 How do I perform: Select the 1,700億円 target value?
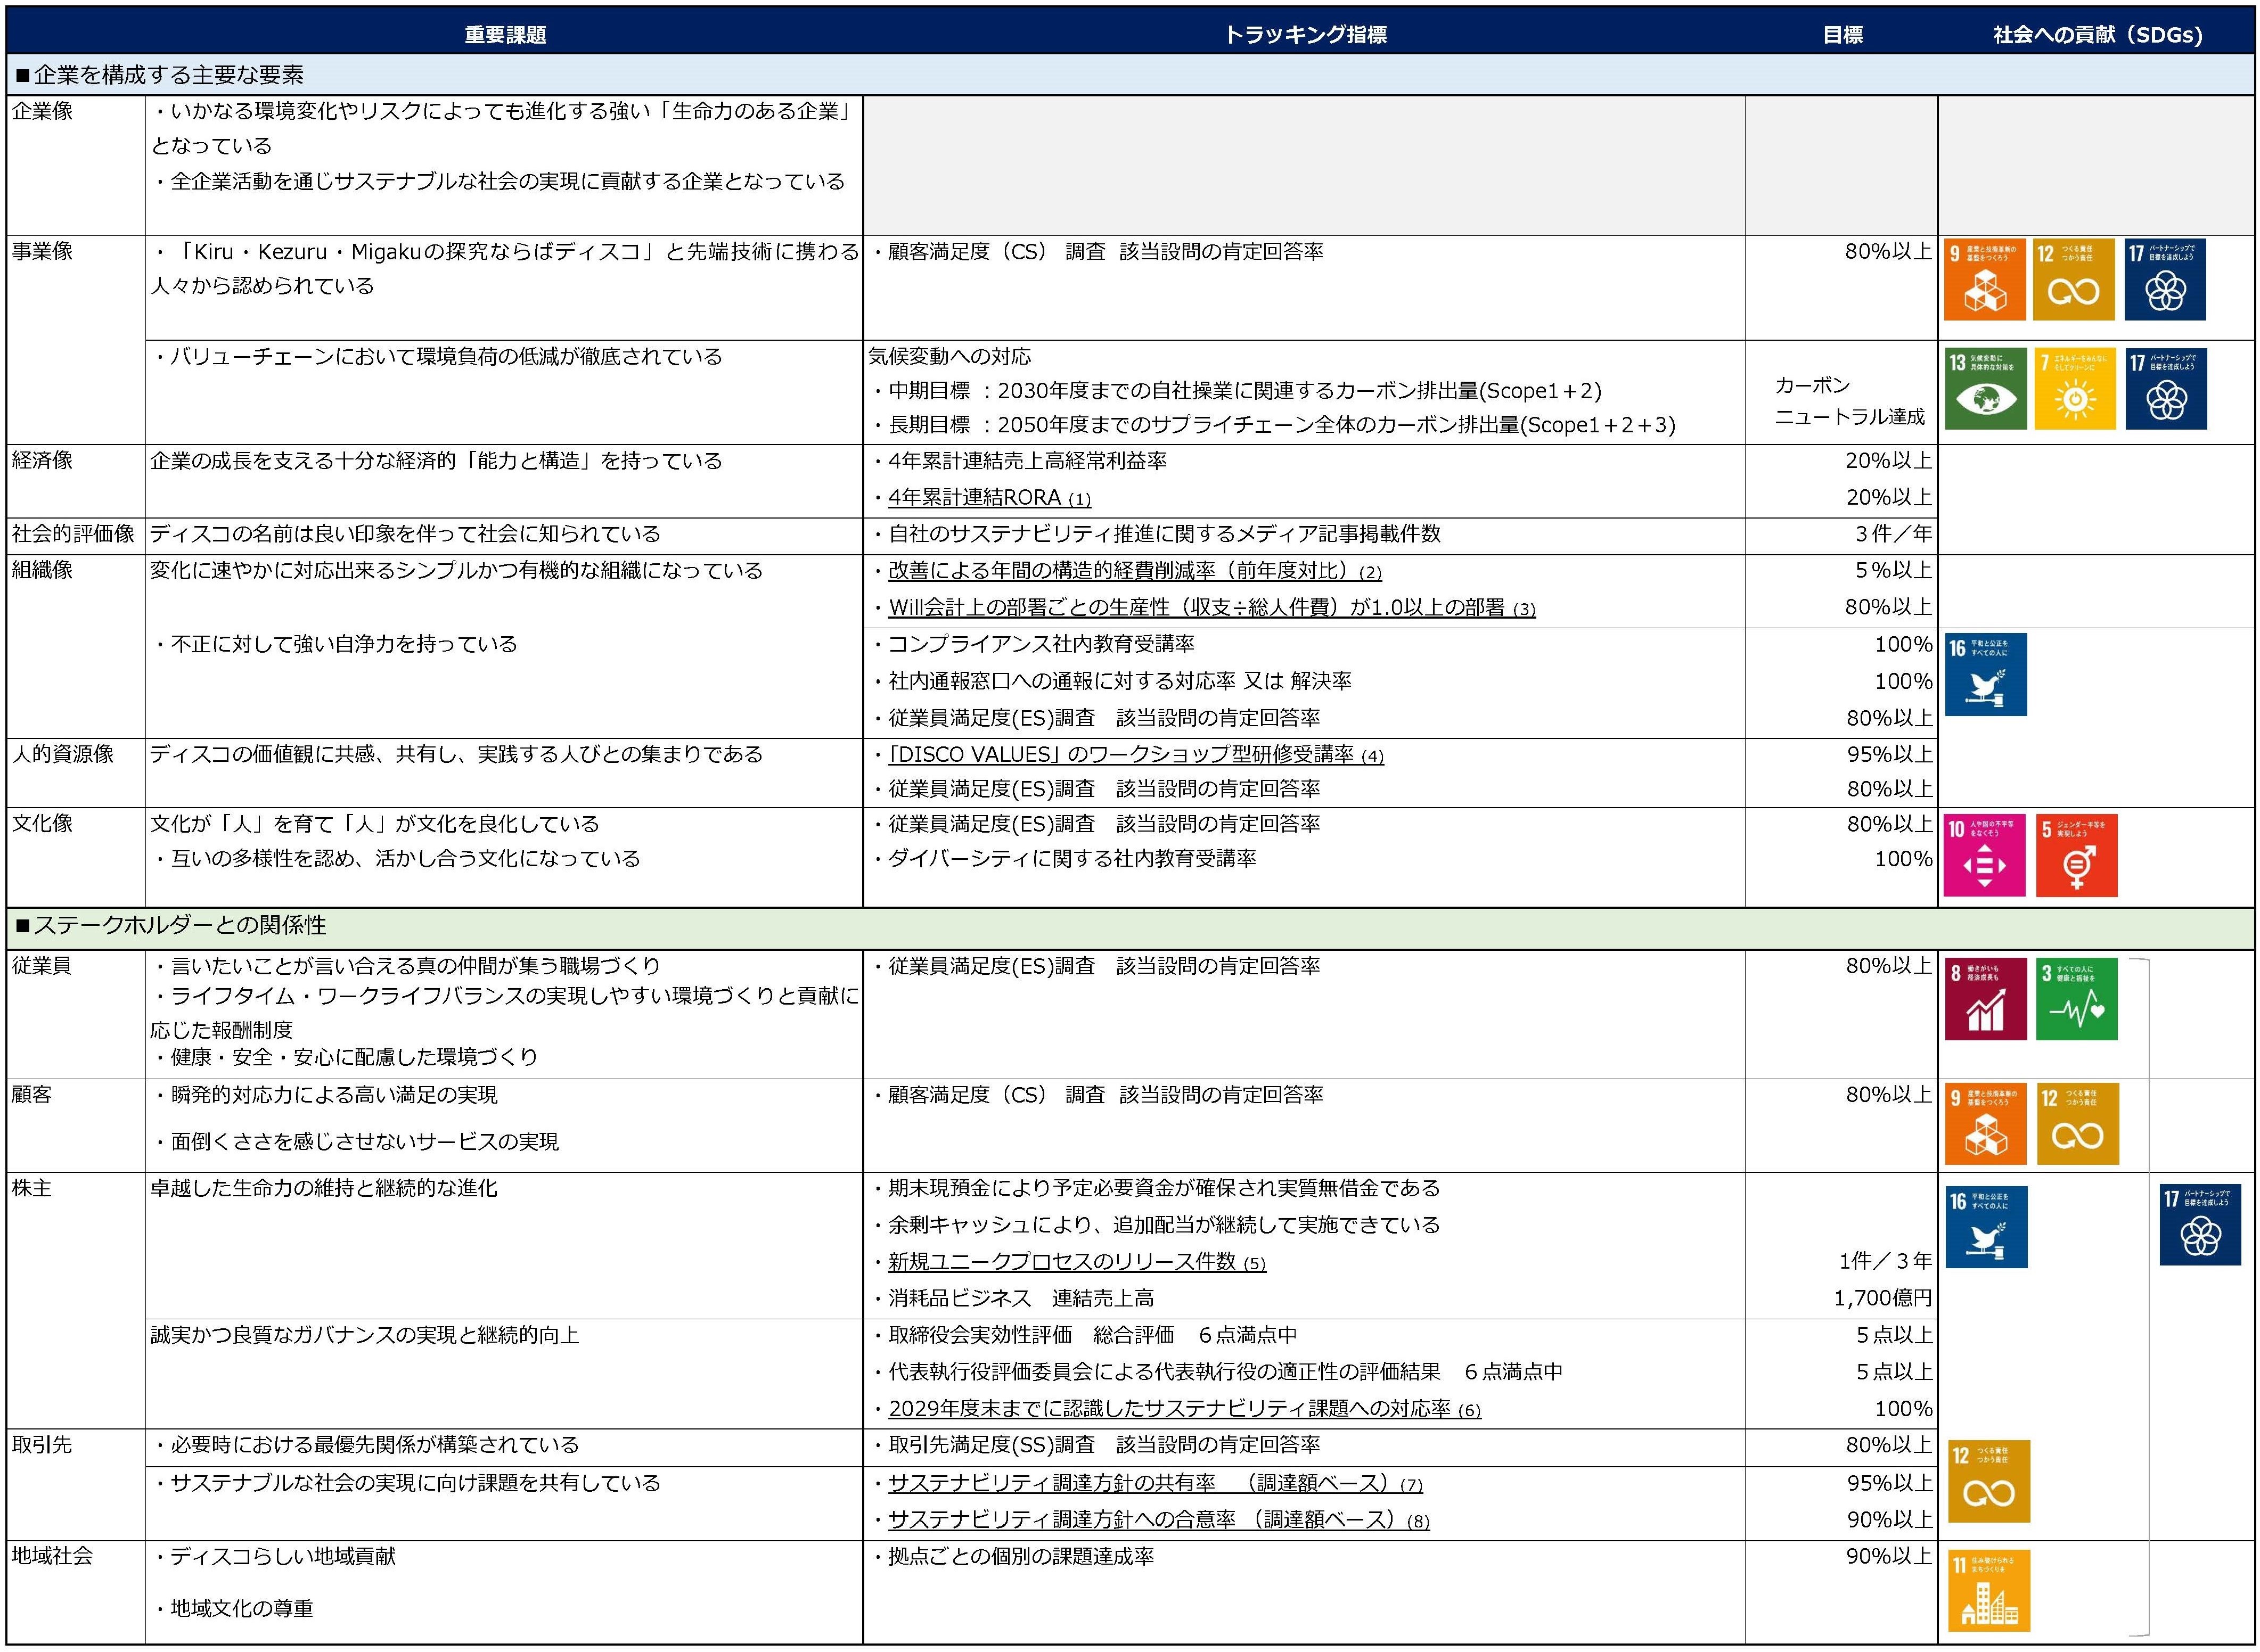1883,1299
